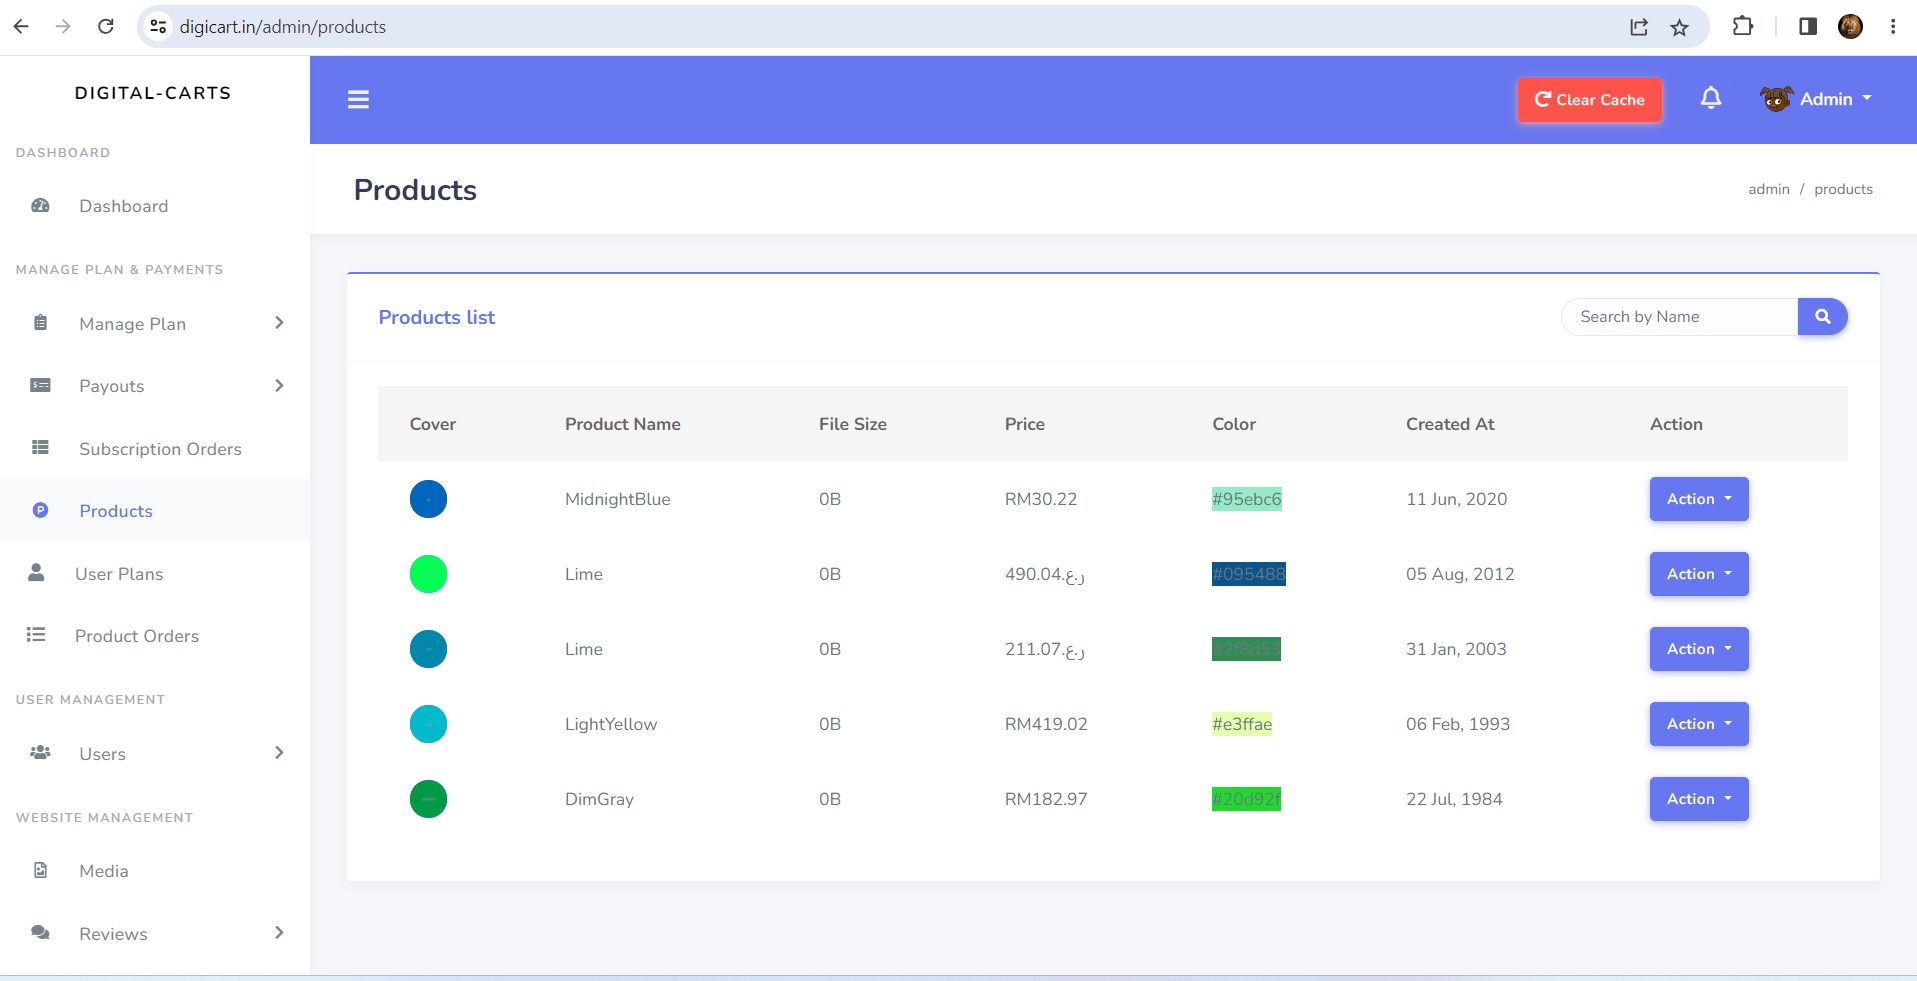1917x981 pixels.
Task: Toggle the hamburger sidebar menu
Action: pyautogui.click(x=358, y=99)
